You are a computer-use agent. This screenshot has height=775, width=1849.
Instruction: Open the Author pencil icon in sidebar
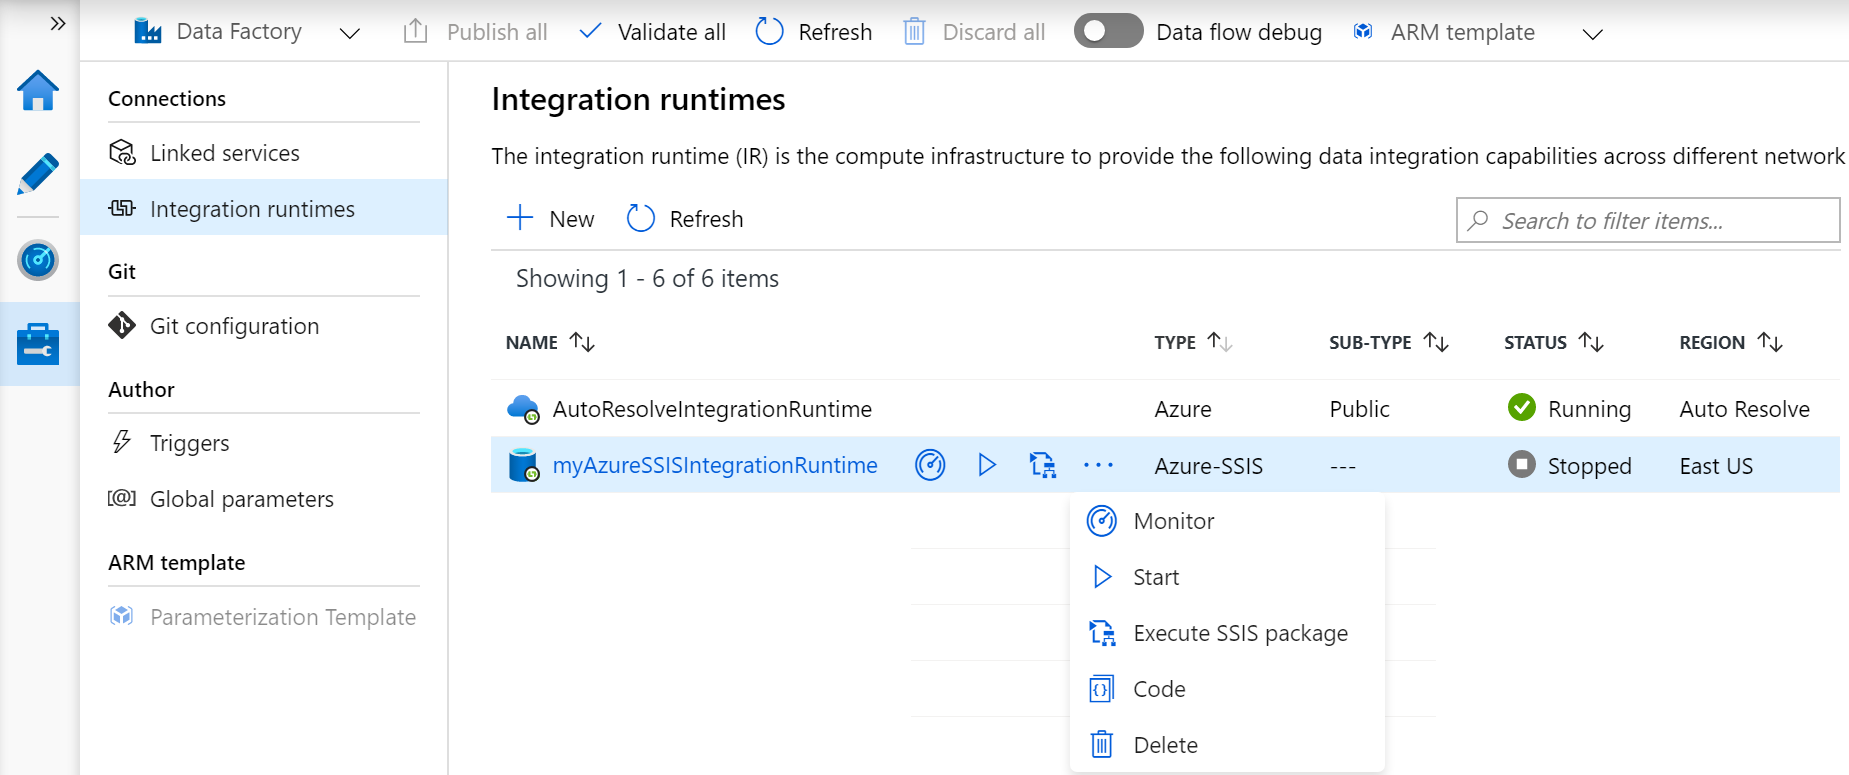pos(38,174)
